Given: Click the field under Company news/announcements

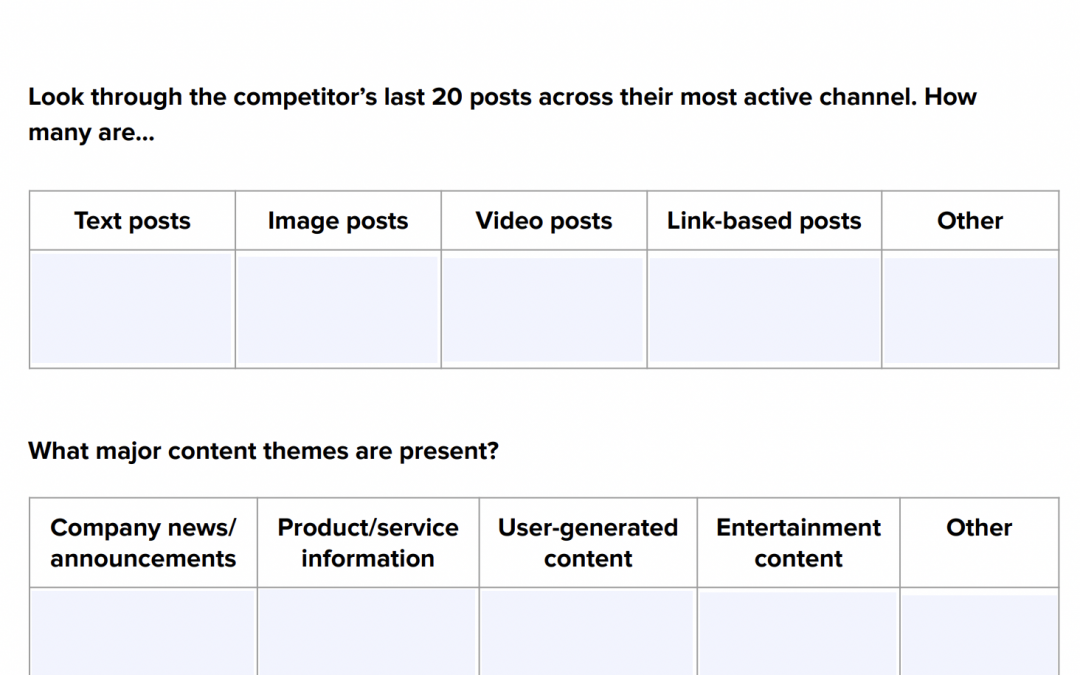Looking at the screenshot, I should (143, 632).
